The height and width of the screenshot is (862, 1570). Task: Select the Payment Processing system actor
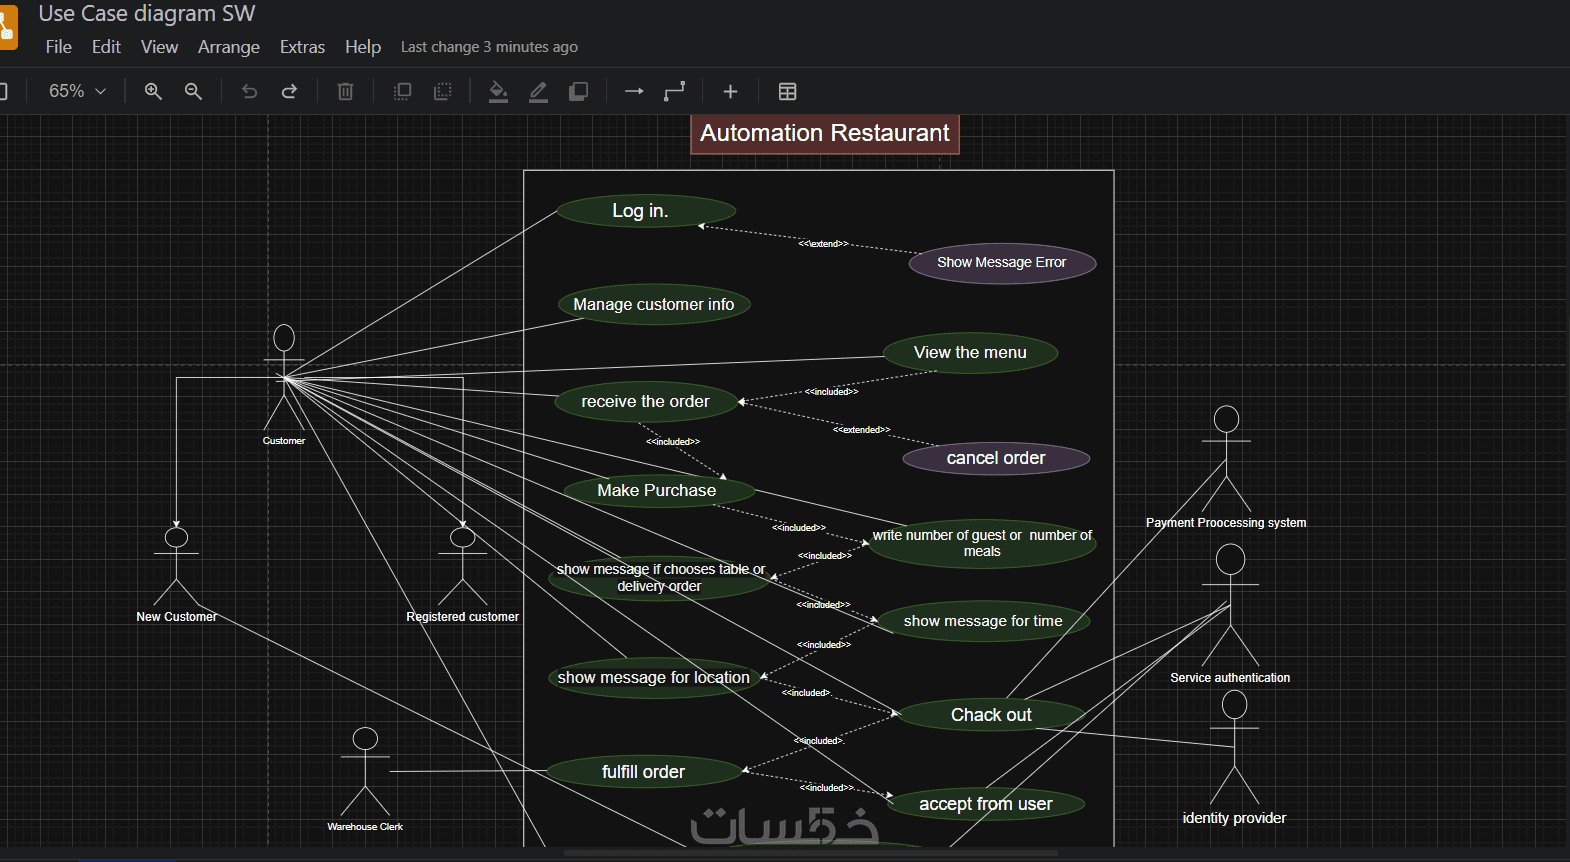[x=1226, y=459]
